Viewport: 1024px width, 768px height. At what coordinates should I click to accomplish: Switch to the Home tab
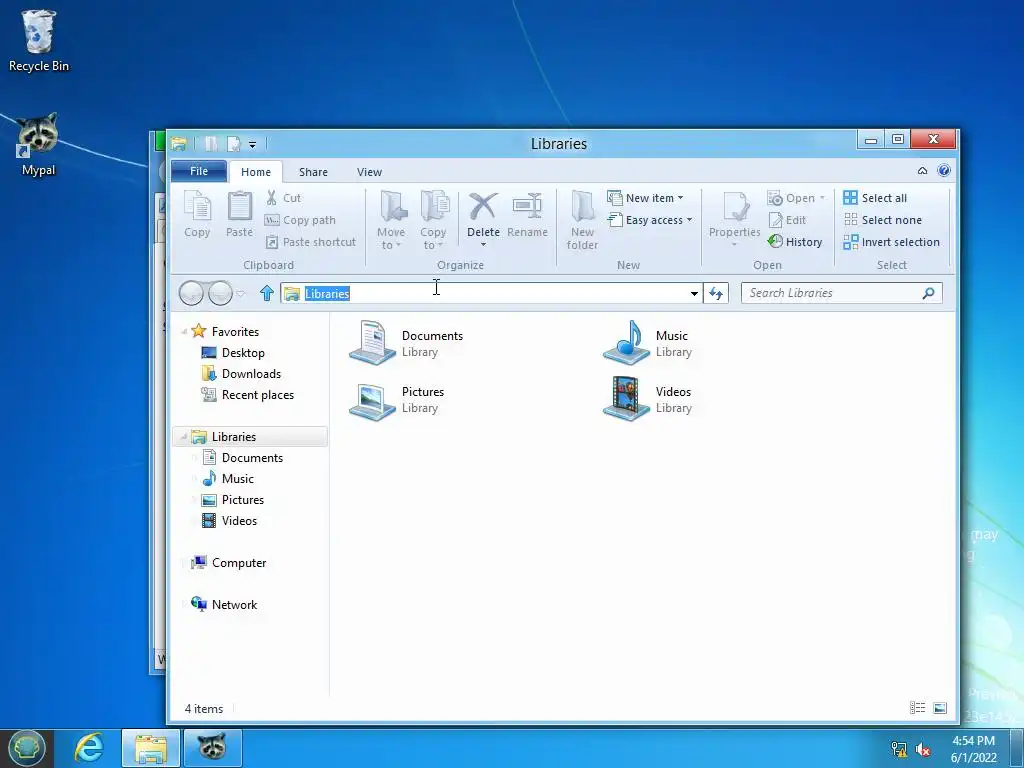click(255, 172)
